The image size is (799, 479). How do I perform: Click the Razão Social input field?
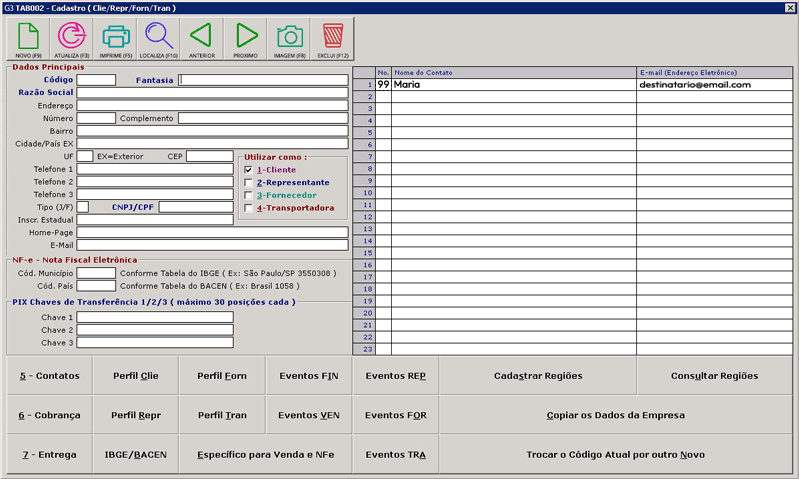tap(212, 92)
